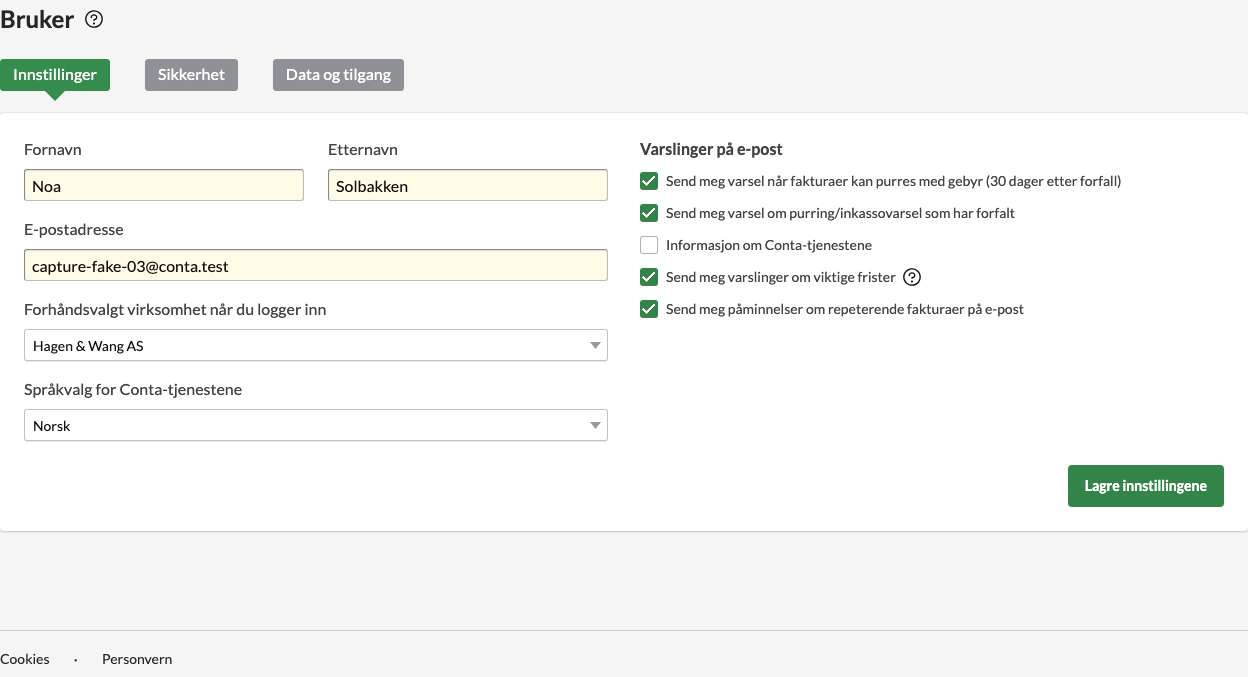The width and height of the screenshot is (1248, 677).
Task: Go to the Data og tilgang tab
Action: click(338, 75)
